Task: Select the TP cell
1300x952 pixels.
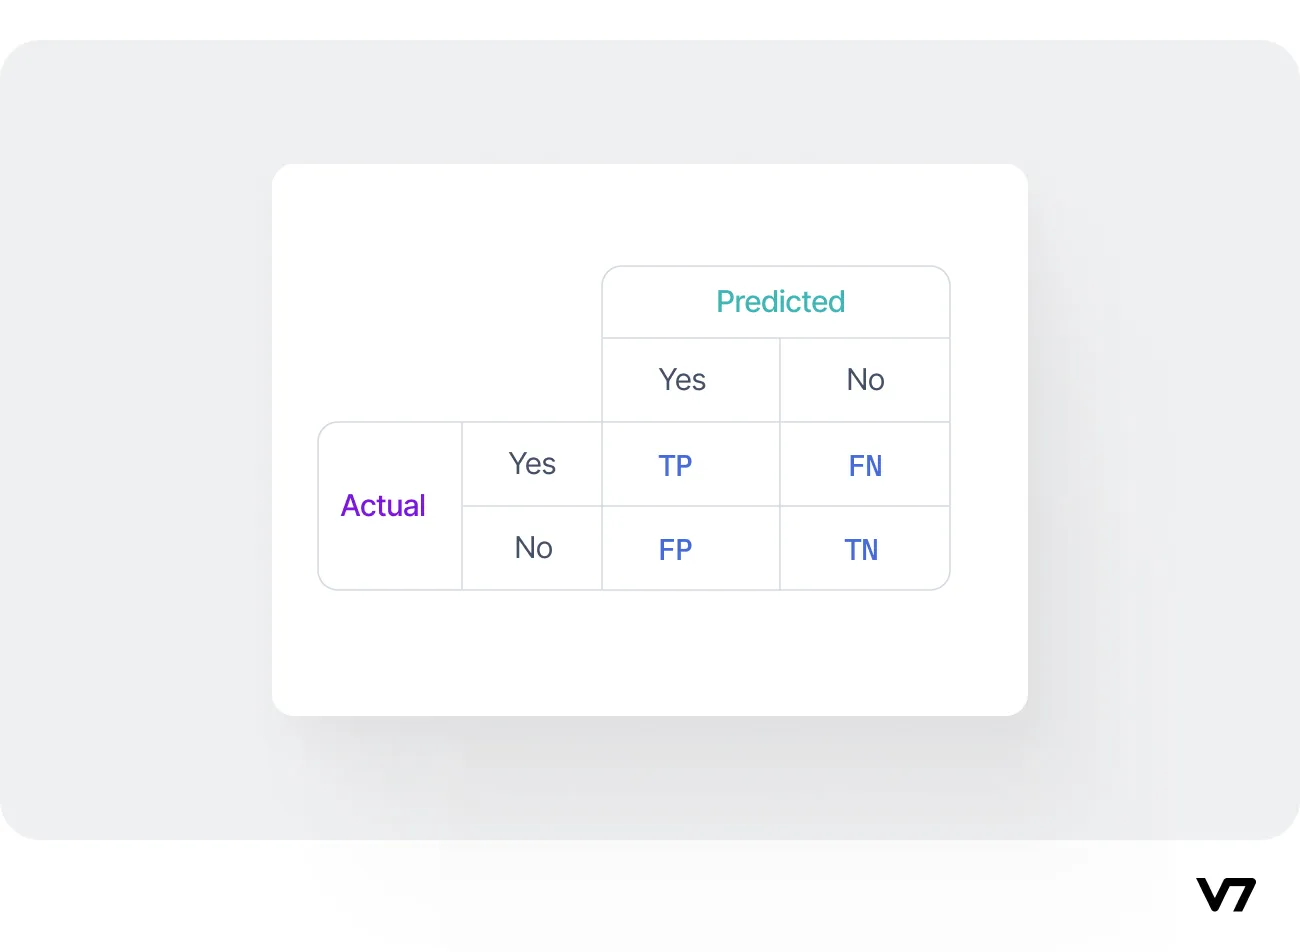Action: (x=691, y=464)
